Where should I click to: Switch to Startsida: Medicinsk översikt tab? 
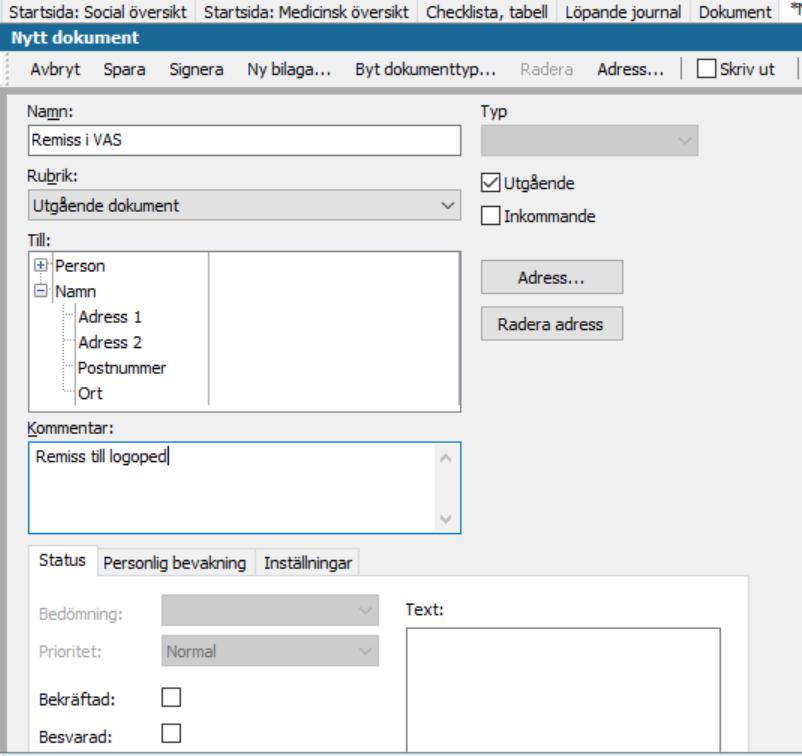click(x=306, y=12)
